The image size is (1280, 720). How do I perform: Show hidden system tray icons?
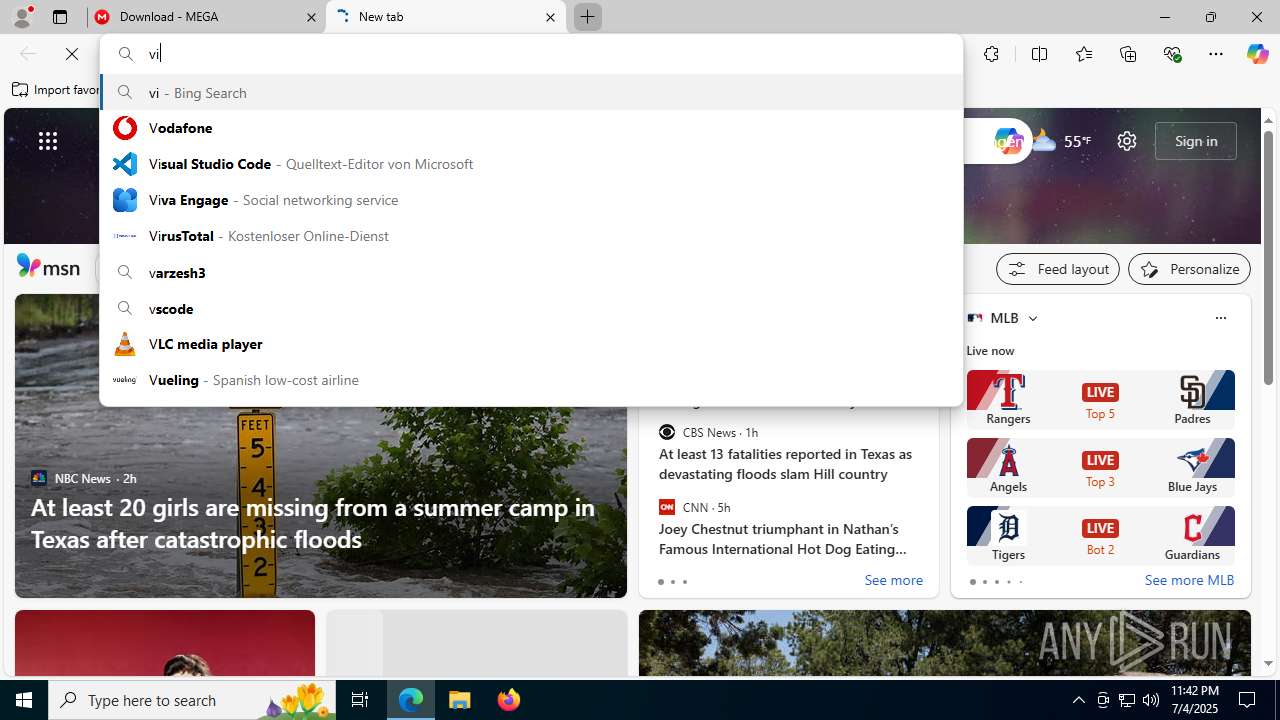1078,700
